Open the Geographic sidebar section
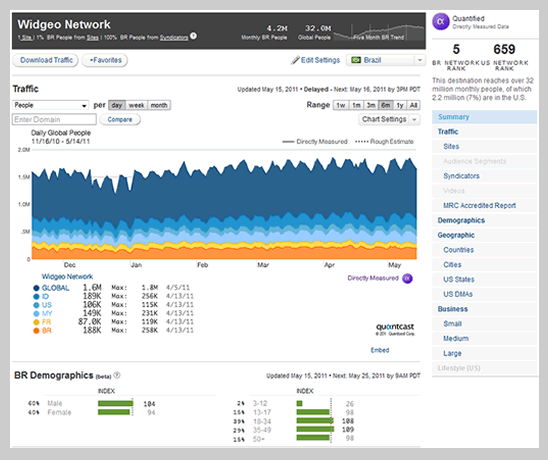The height and width of the screenshot is (460, 548). (x=484, y=235)
